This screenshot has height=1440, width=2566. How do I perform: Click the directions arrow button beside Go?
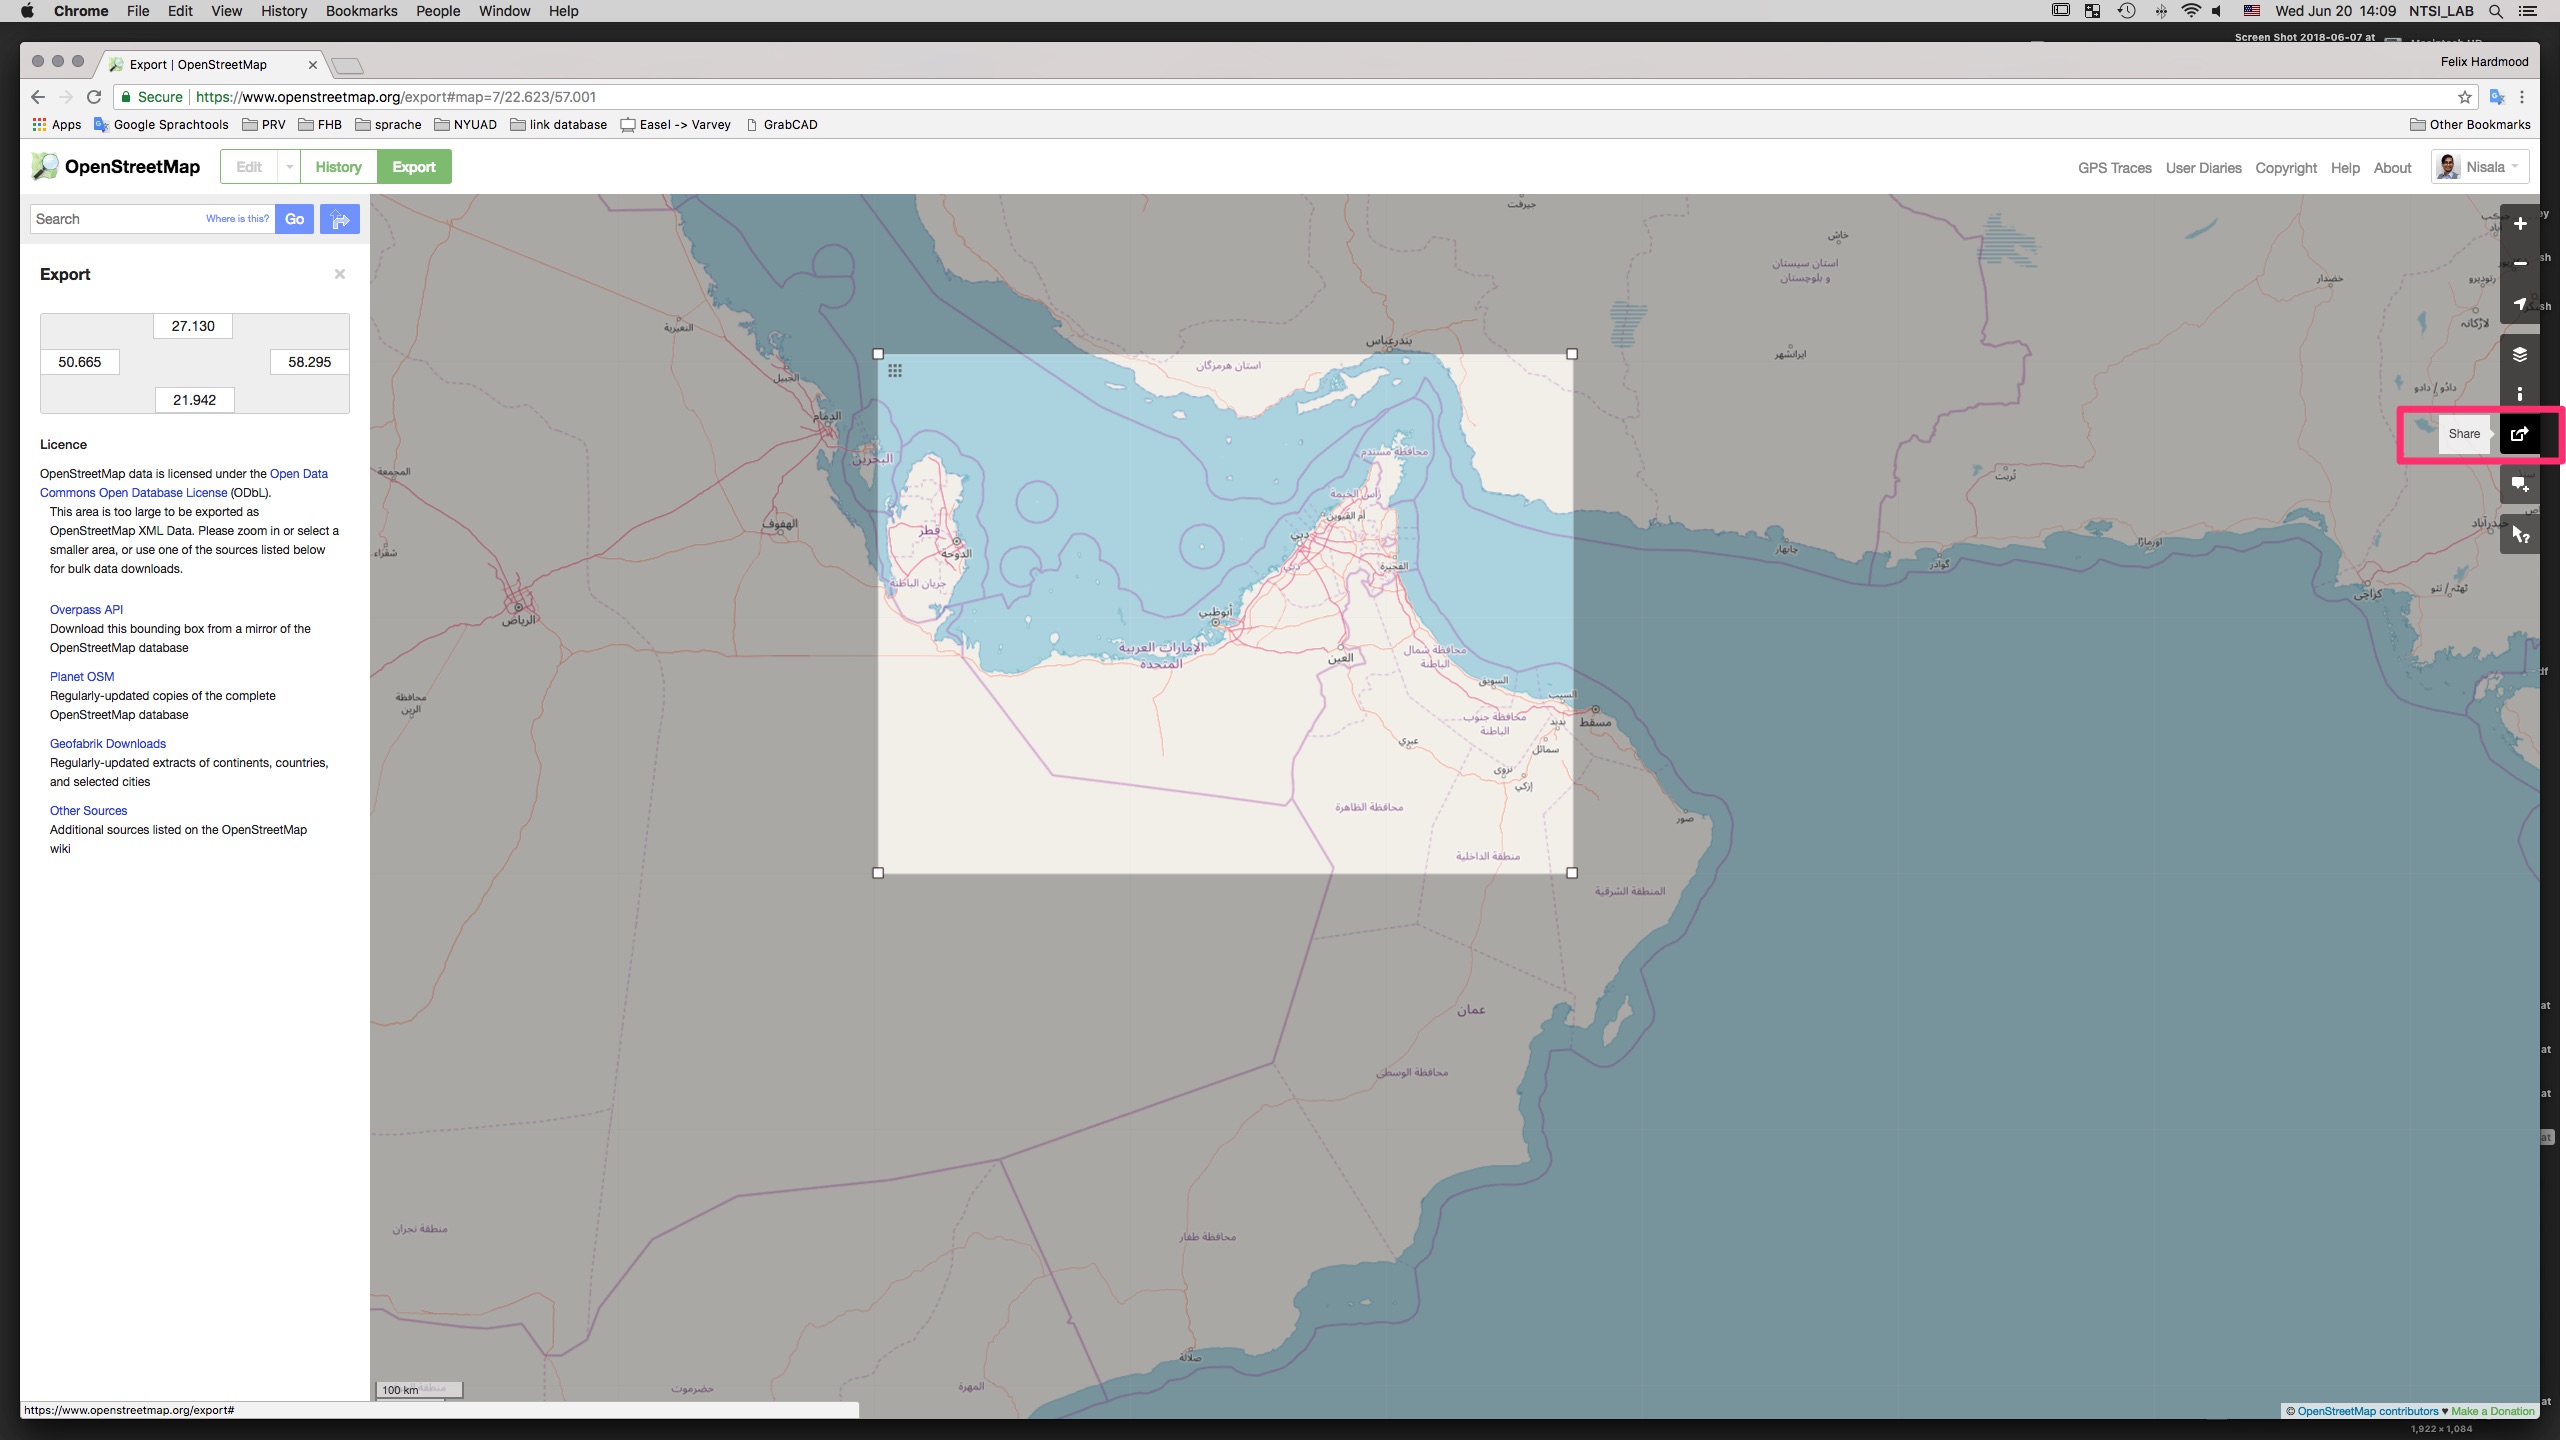point(340,219)
